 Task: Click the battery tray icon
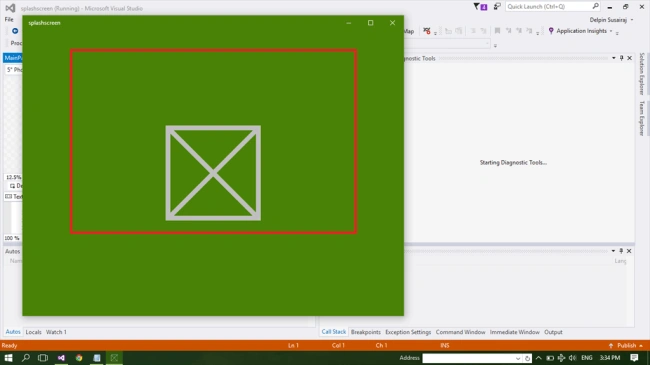pyautogui.click(x=550, y=358)
